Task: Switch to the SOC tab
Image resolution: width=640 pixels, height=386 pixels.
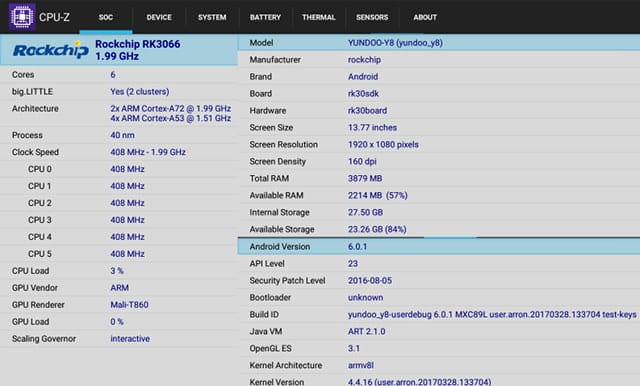Action: (106, 17)
